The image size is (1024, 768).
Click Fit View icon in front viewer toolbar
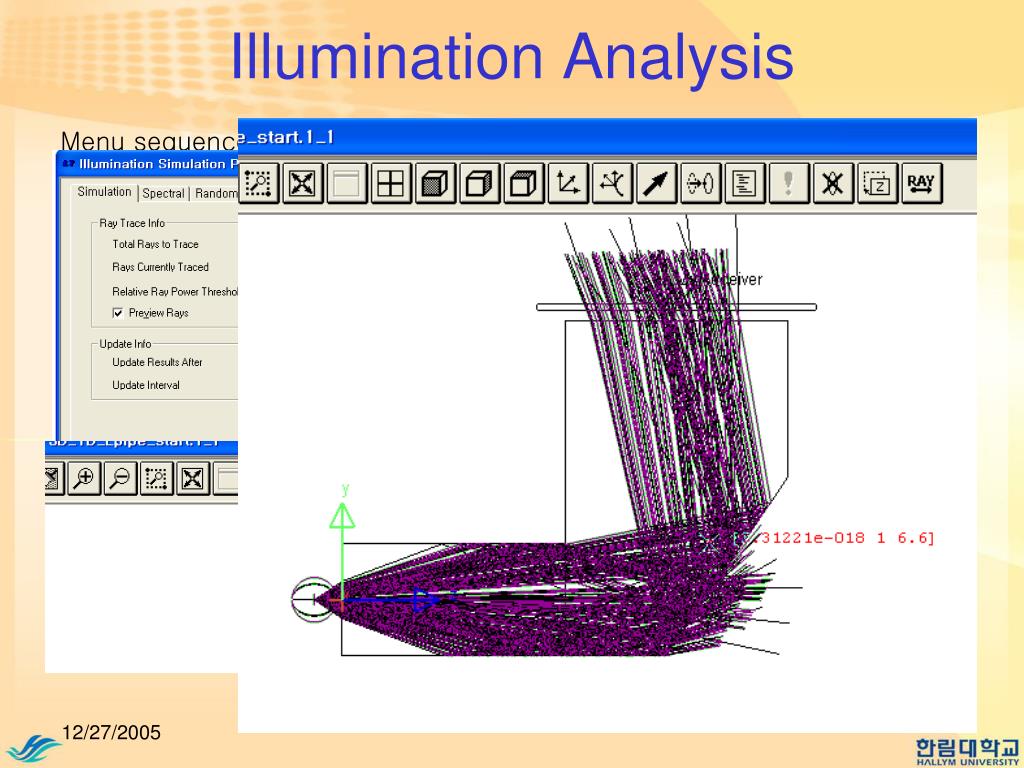click(302, 184)
